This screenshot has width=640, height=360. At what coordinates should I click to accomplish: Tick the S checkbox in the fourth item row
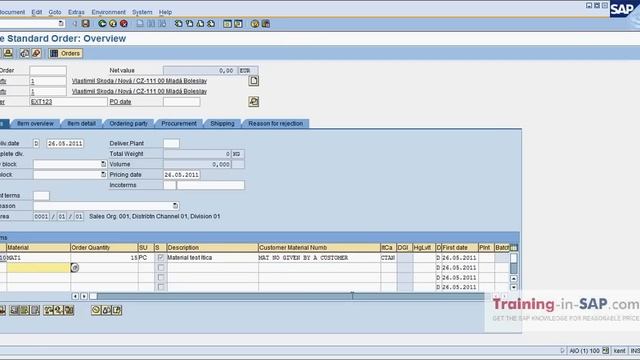(x=161, y=287)
